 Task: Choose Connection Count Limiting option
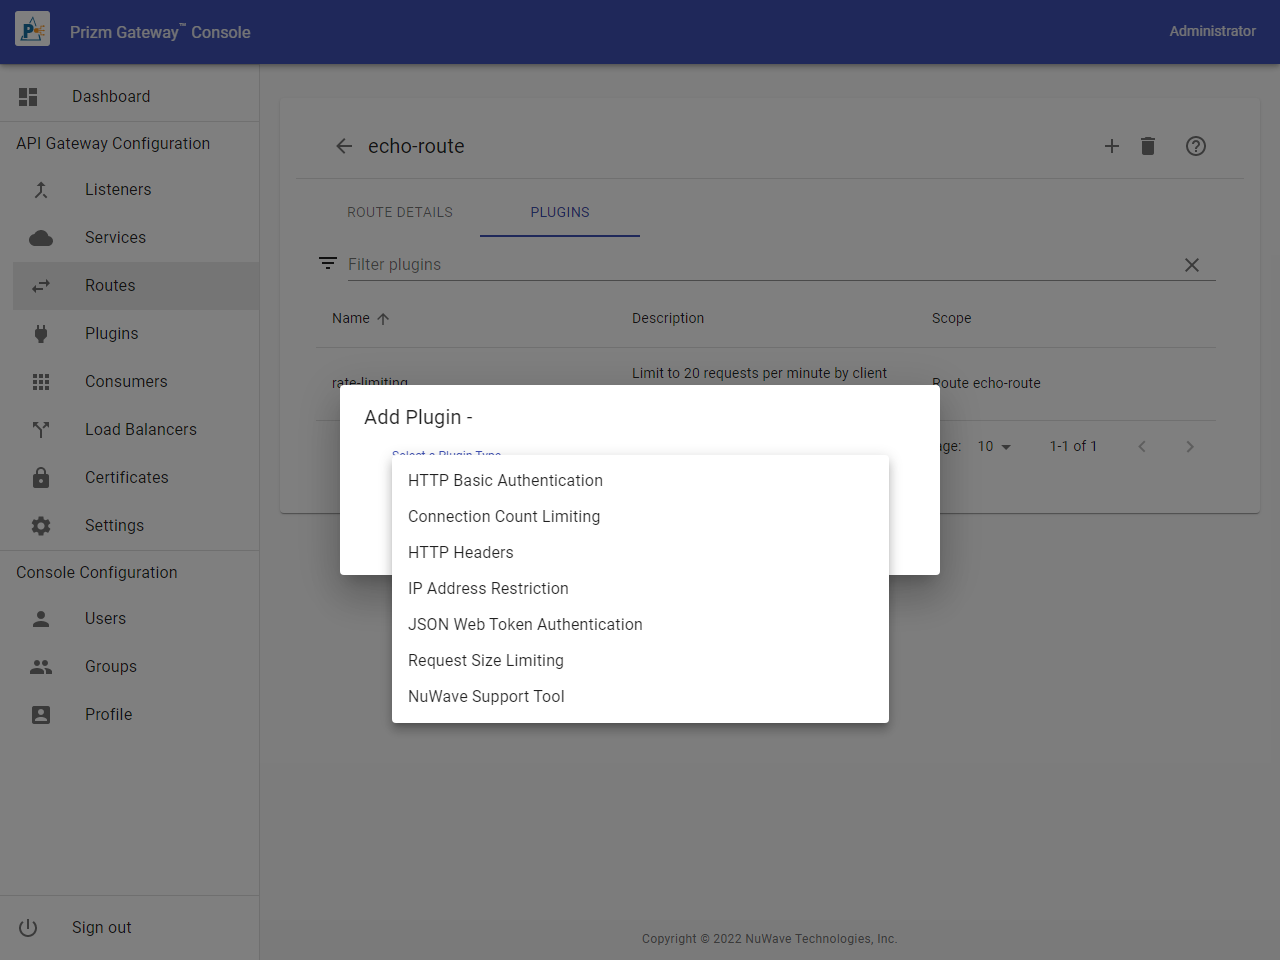(x=504, y=517)
